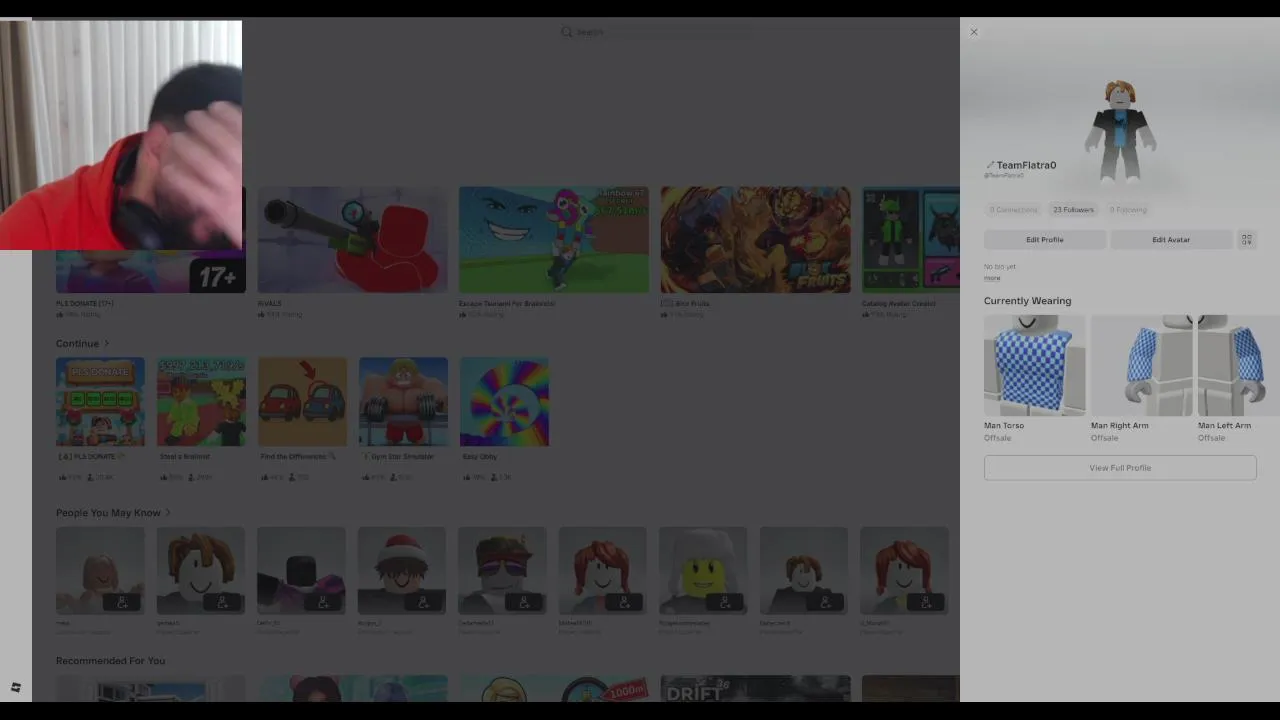
Task: Open the Man Left Arm item thumbnail
Action: (1238, 365)
